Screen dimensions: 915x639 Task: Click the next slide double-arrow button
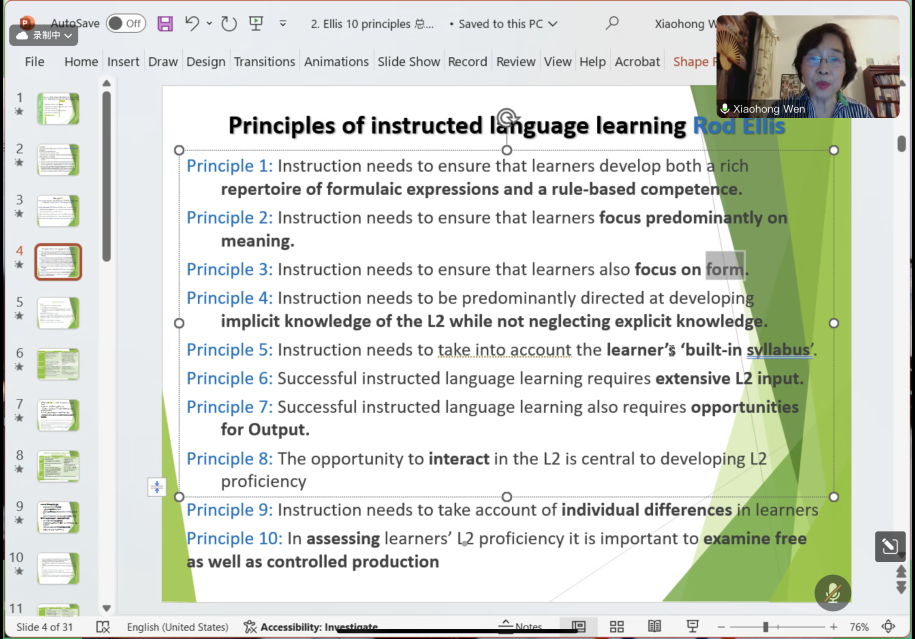pyautogui.click(x=901, y=587)
